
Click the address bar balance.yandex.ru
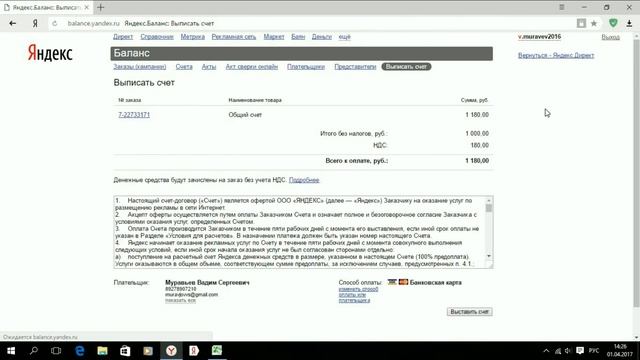pyautogui.click(x=93, y=23)
